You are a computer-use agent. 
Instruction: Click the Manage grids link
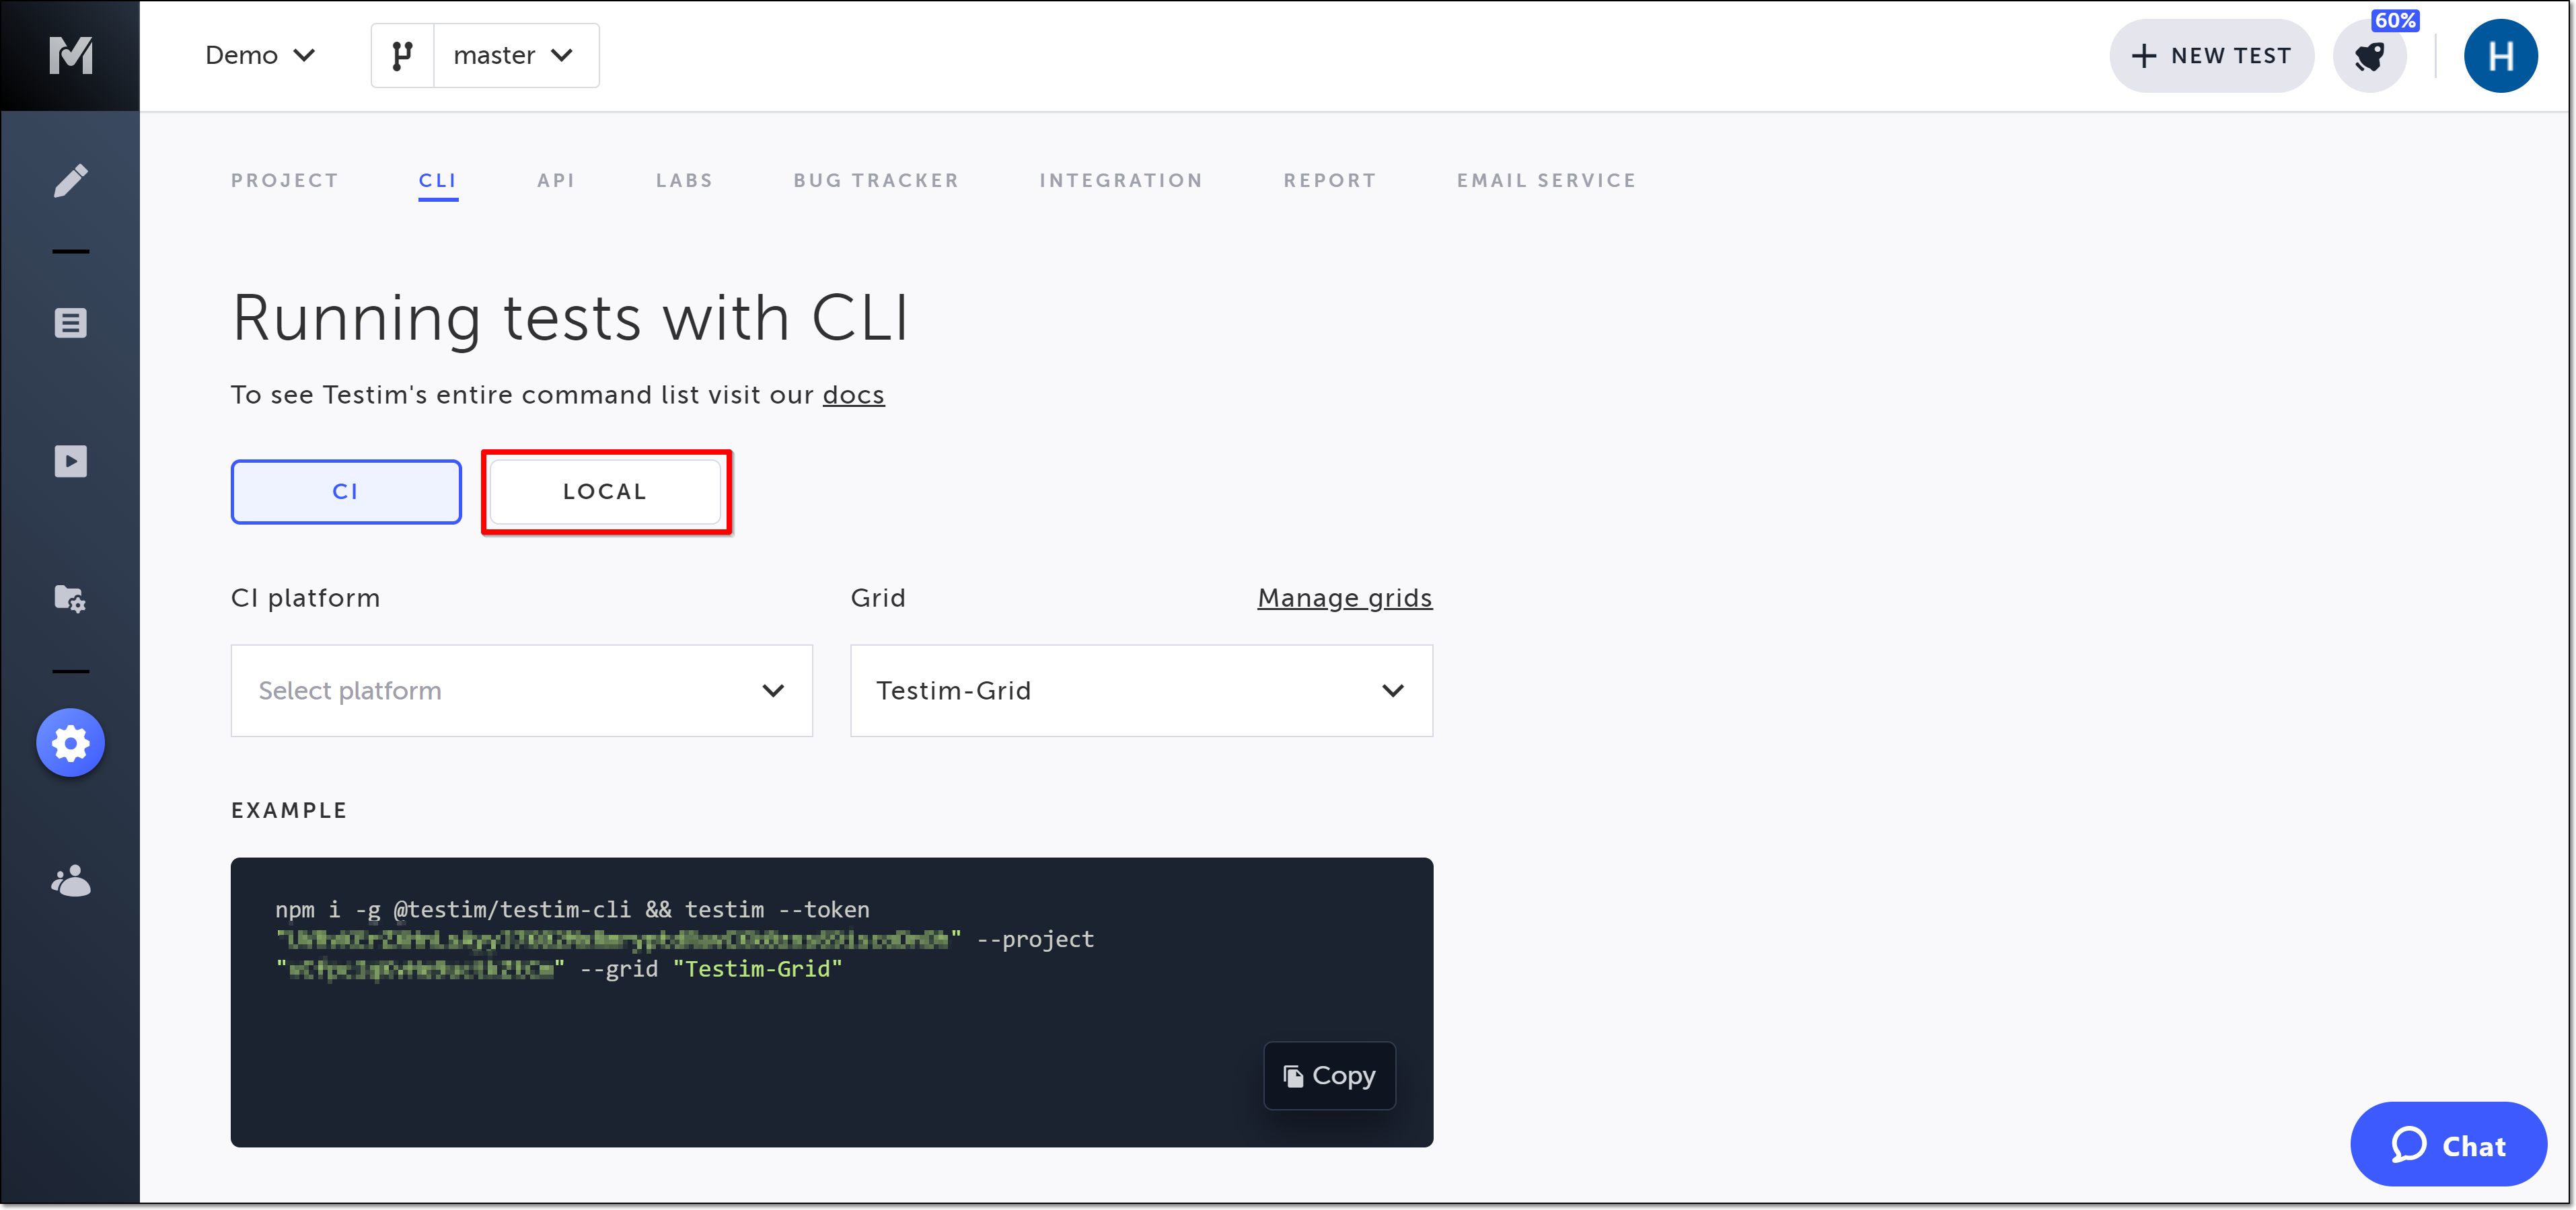(1344, 598)
